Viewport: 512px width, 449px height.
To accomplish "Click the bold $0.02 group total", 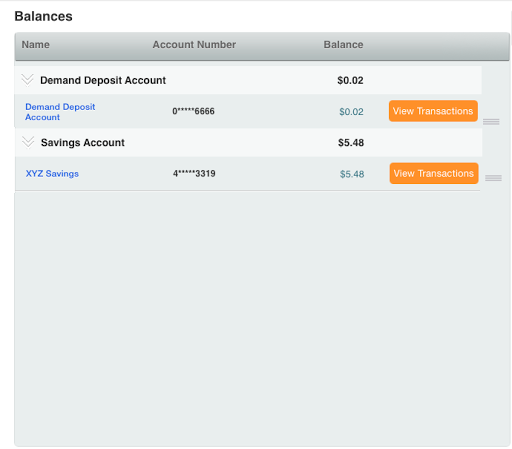I will (350, 80).
